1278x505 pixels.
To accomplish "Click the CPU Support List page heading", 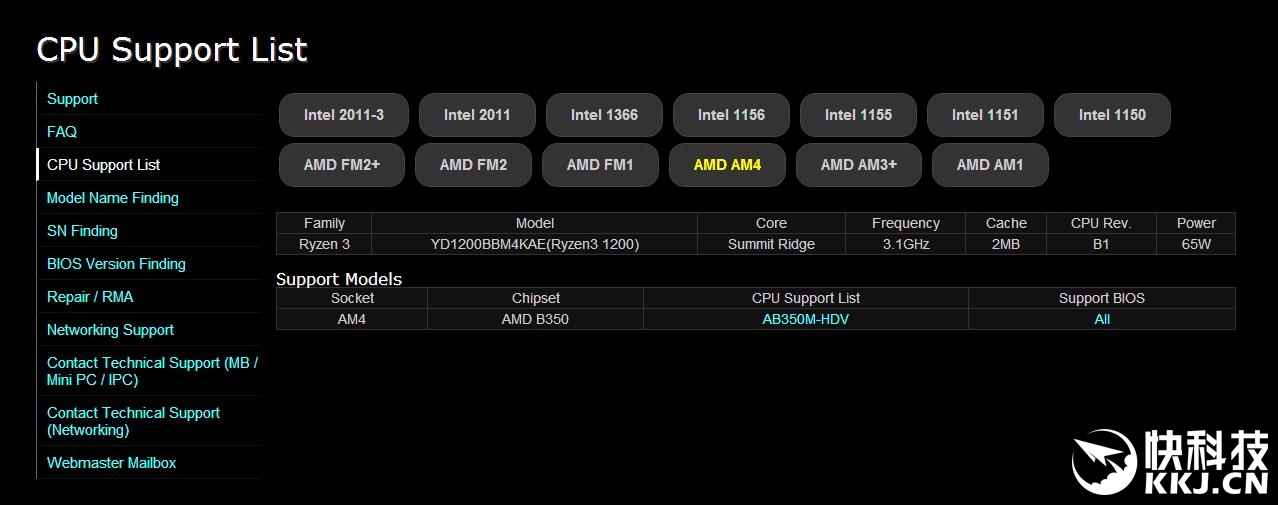I will [172, 50].
